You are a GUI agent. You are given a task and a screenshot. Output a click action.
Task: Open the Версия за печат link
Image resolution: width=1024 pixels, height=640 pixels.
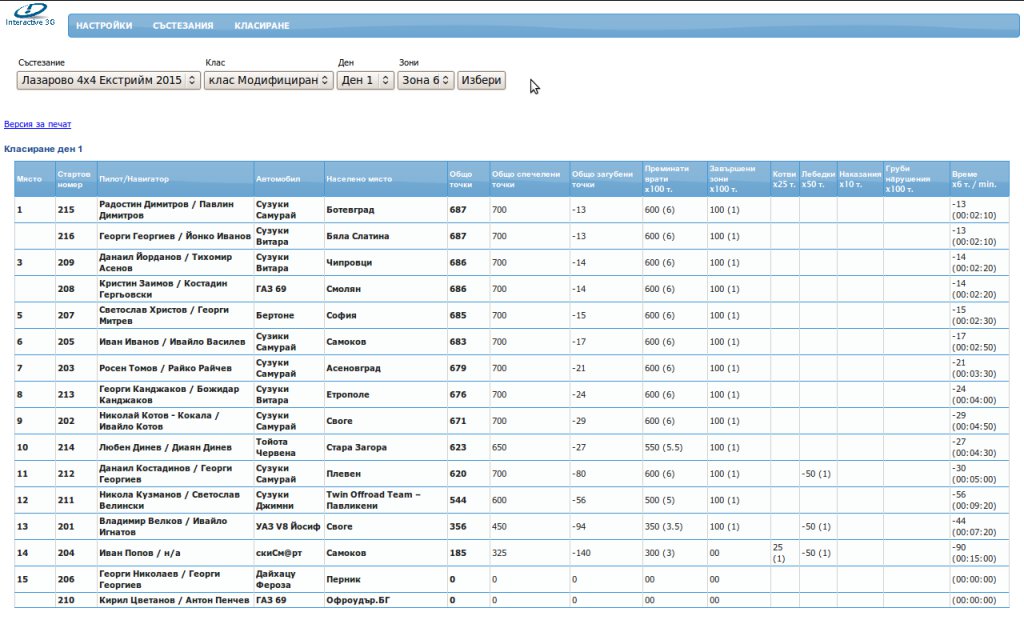38,124
